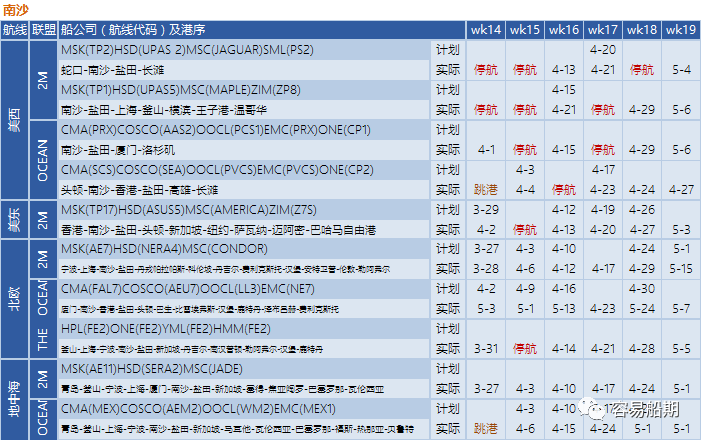Screen dimensions: 702x441
Task: Click the 5-24 date in wk18
Action: 642,309
